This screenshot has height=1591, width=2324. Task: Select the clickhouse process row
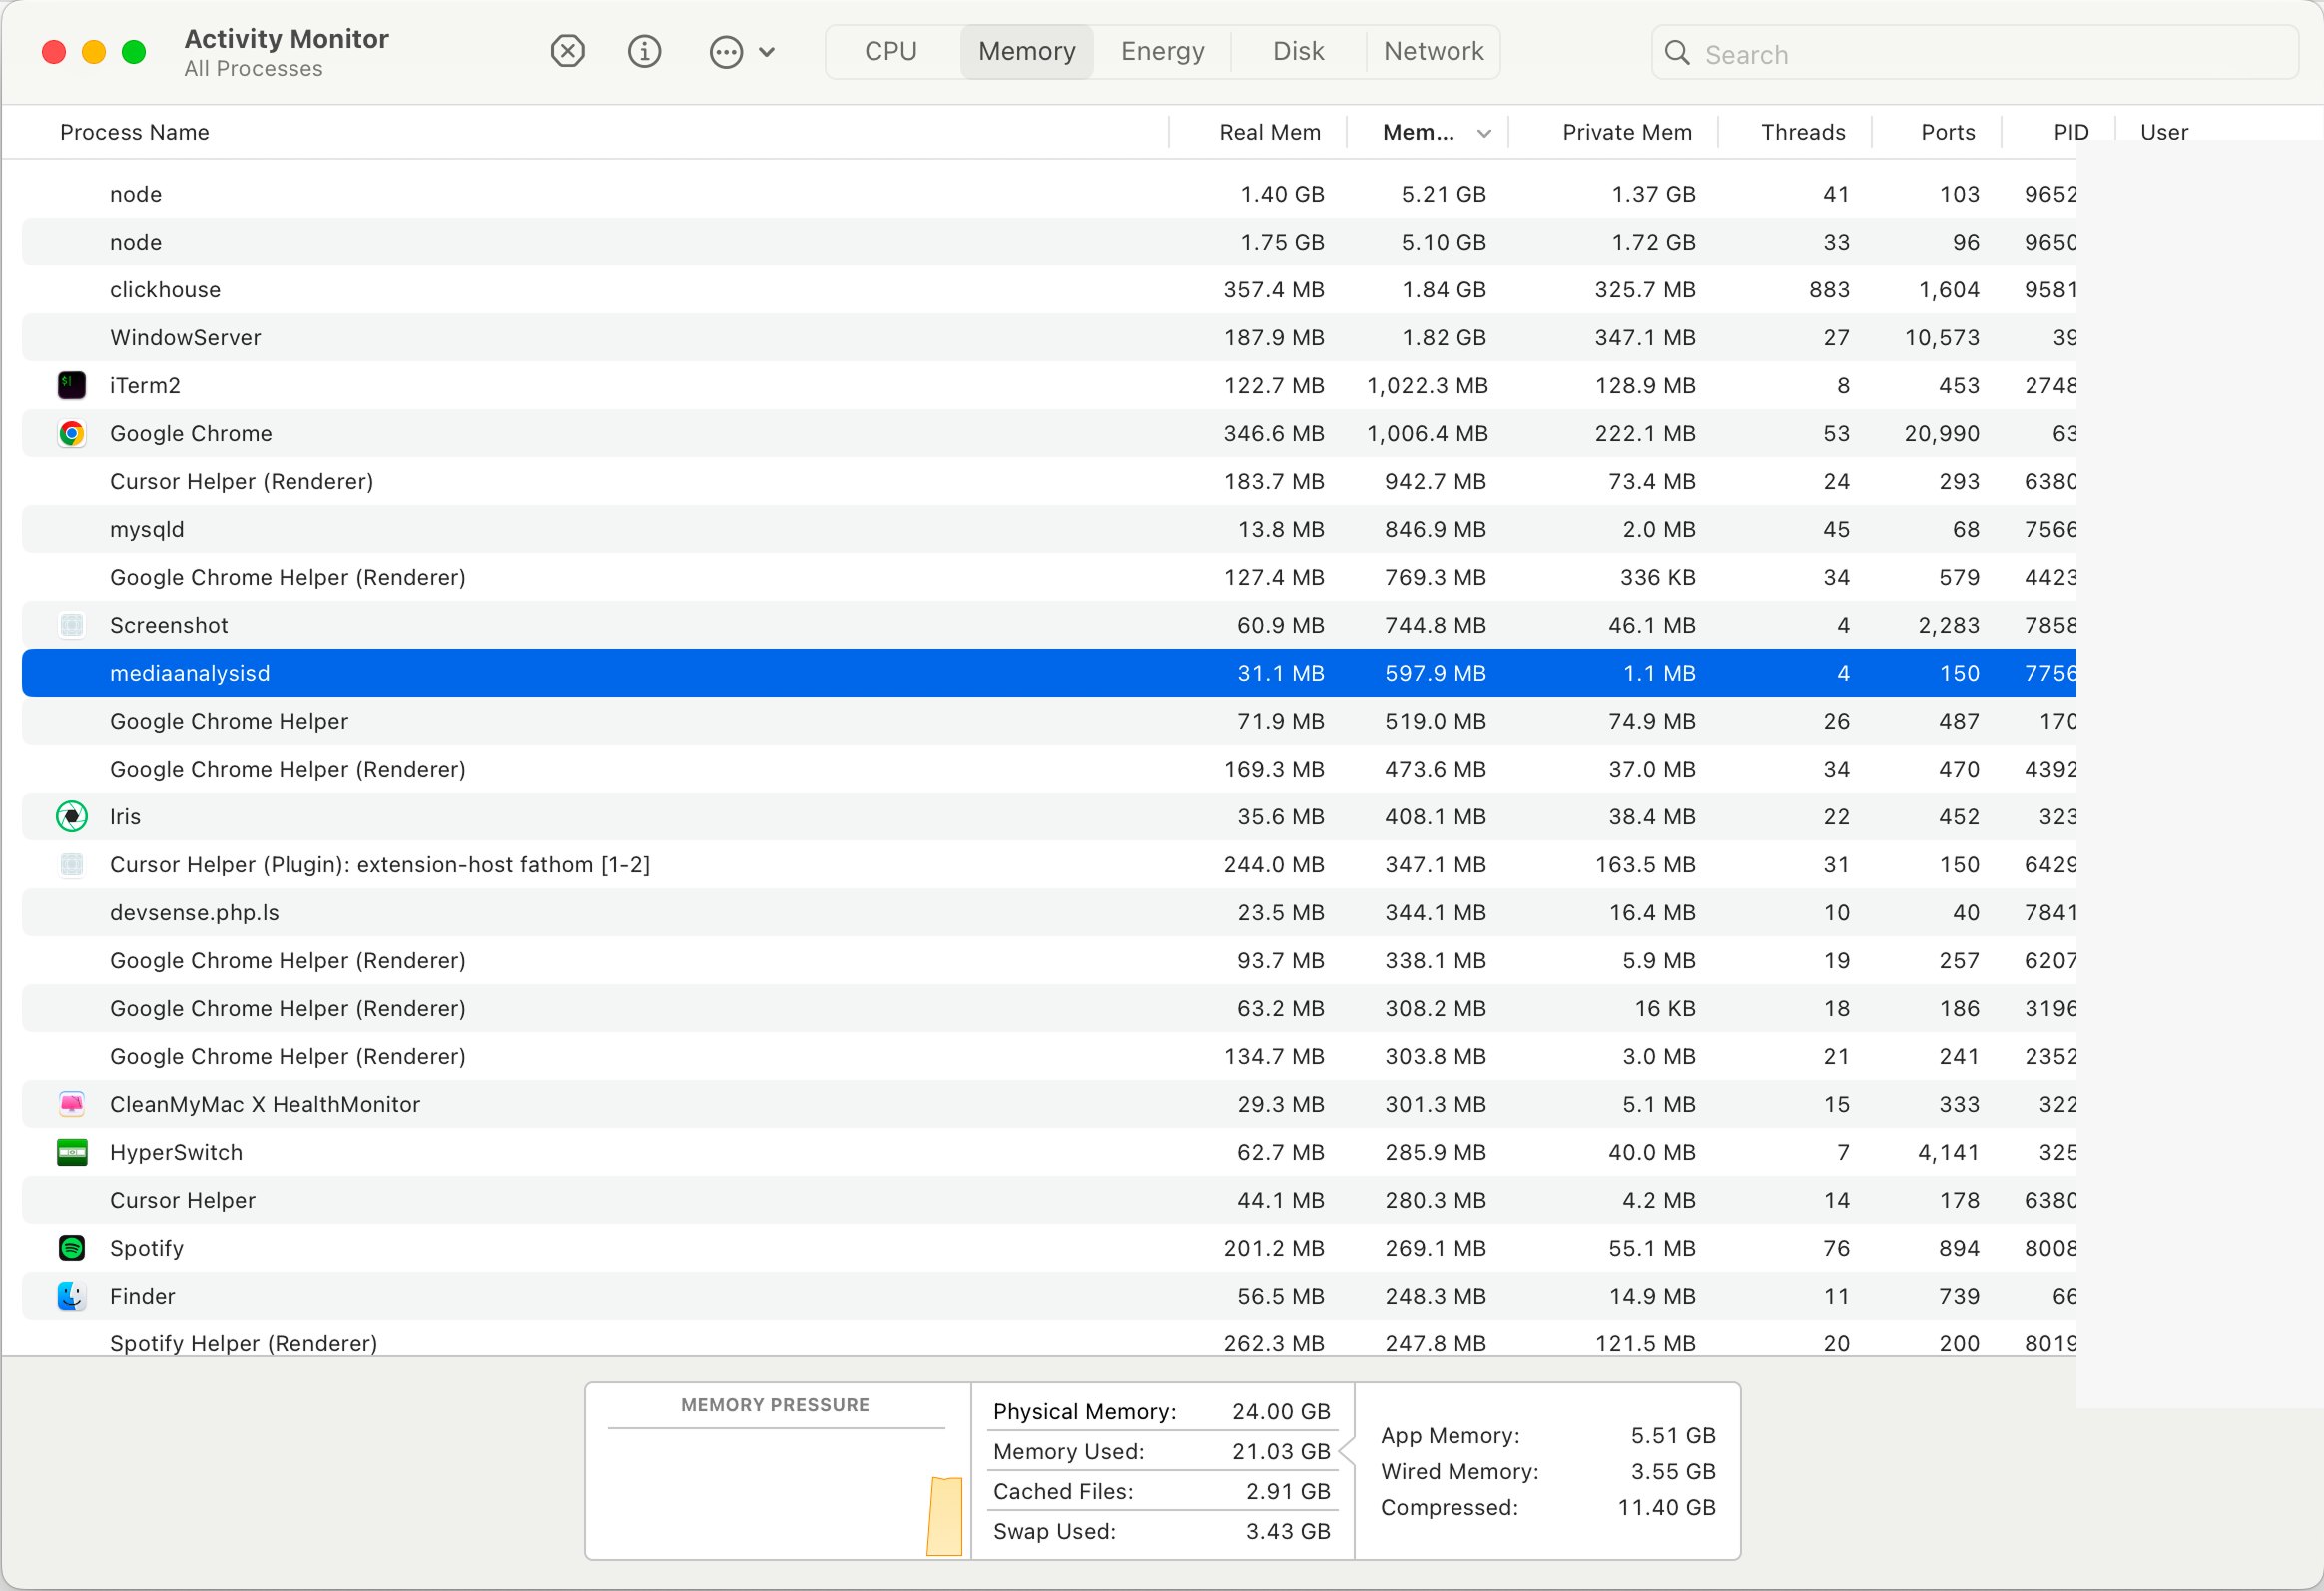coord(1049,290)
